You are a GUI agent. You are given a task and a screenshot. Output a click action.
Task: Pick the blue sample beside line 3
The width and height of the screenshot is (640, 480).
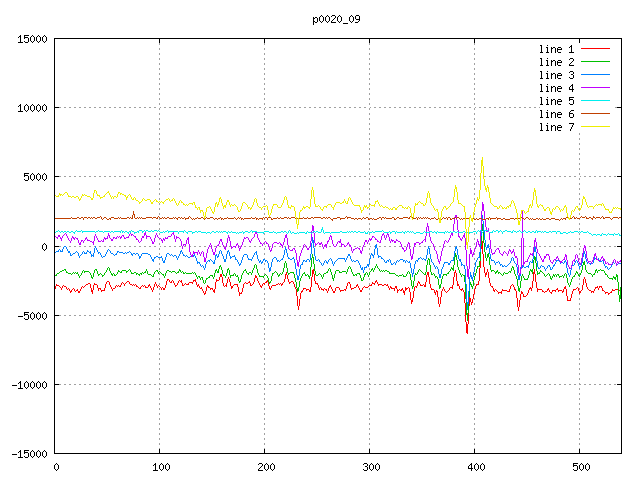coord(595,75)
